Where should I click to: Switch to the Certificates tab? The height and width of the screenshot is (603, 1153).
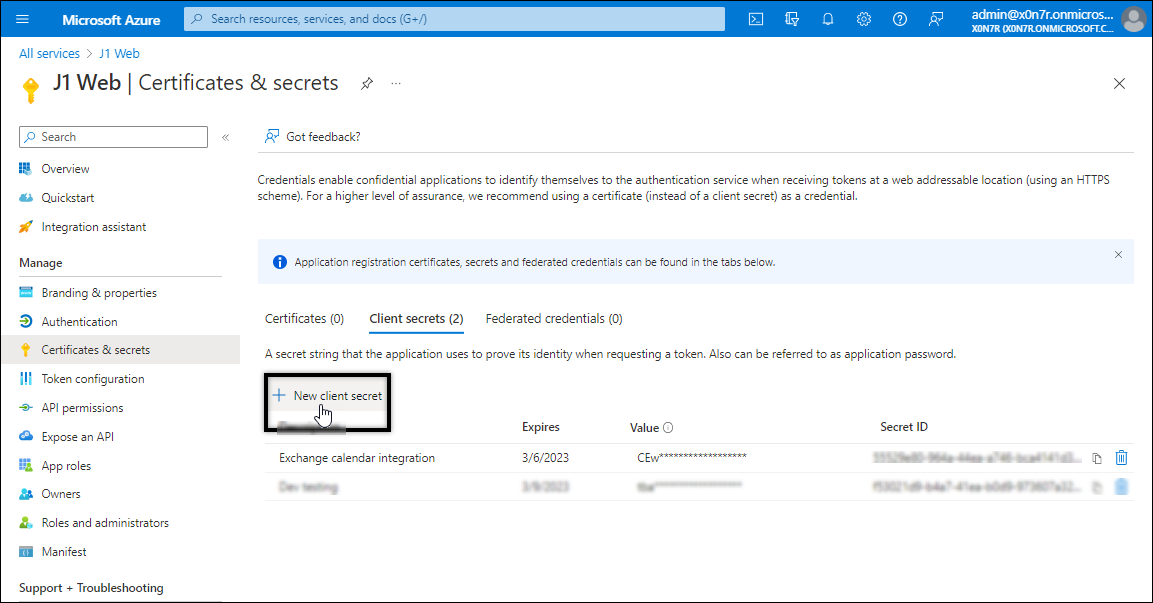(304, 319)
